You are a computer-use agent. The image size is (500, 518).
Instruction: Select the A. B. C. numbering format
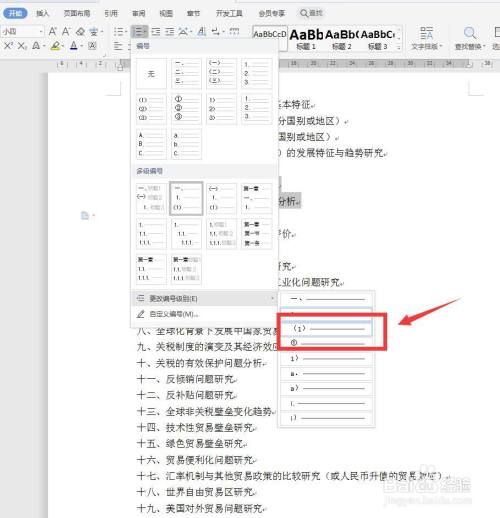point(151,144)
